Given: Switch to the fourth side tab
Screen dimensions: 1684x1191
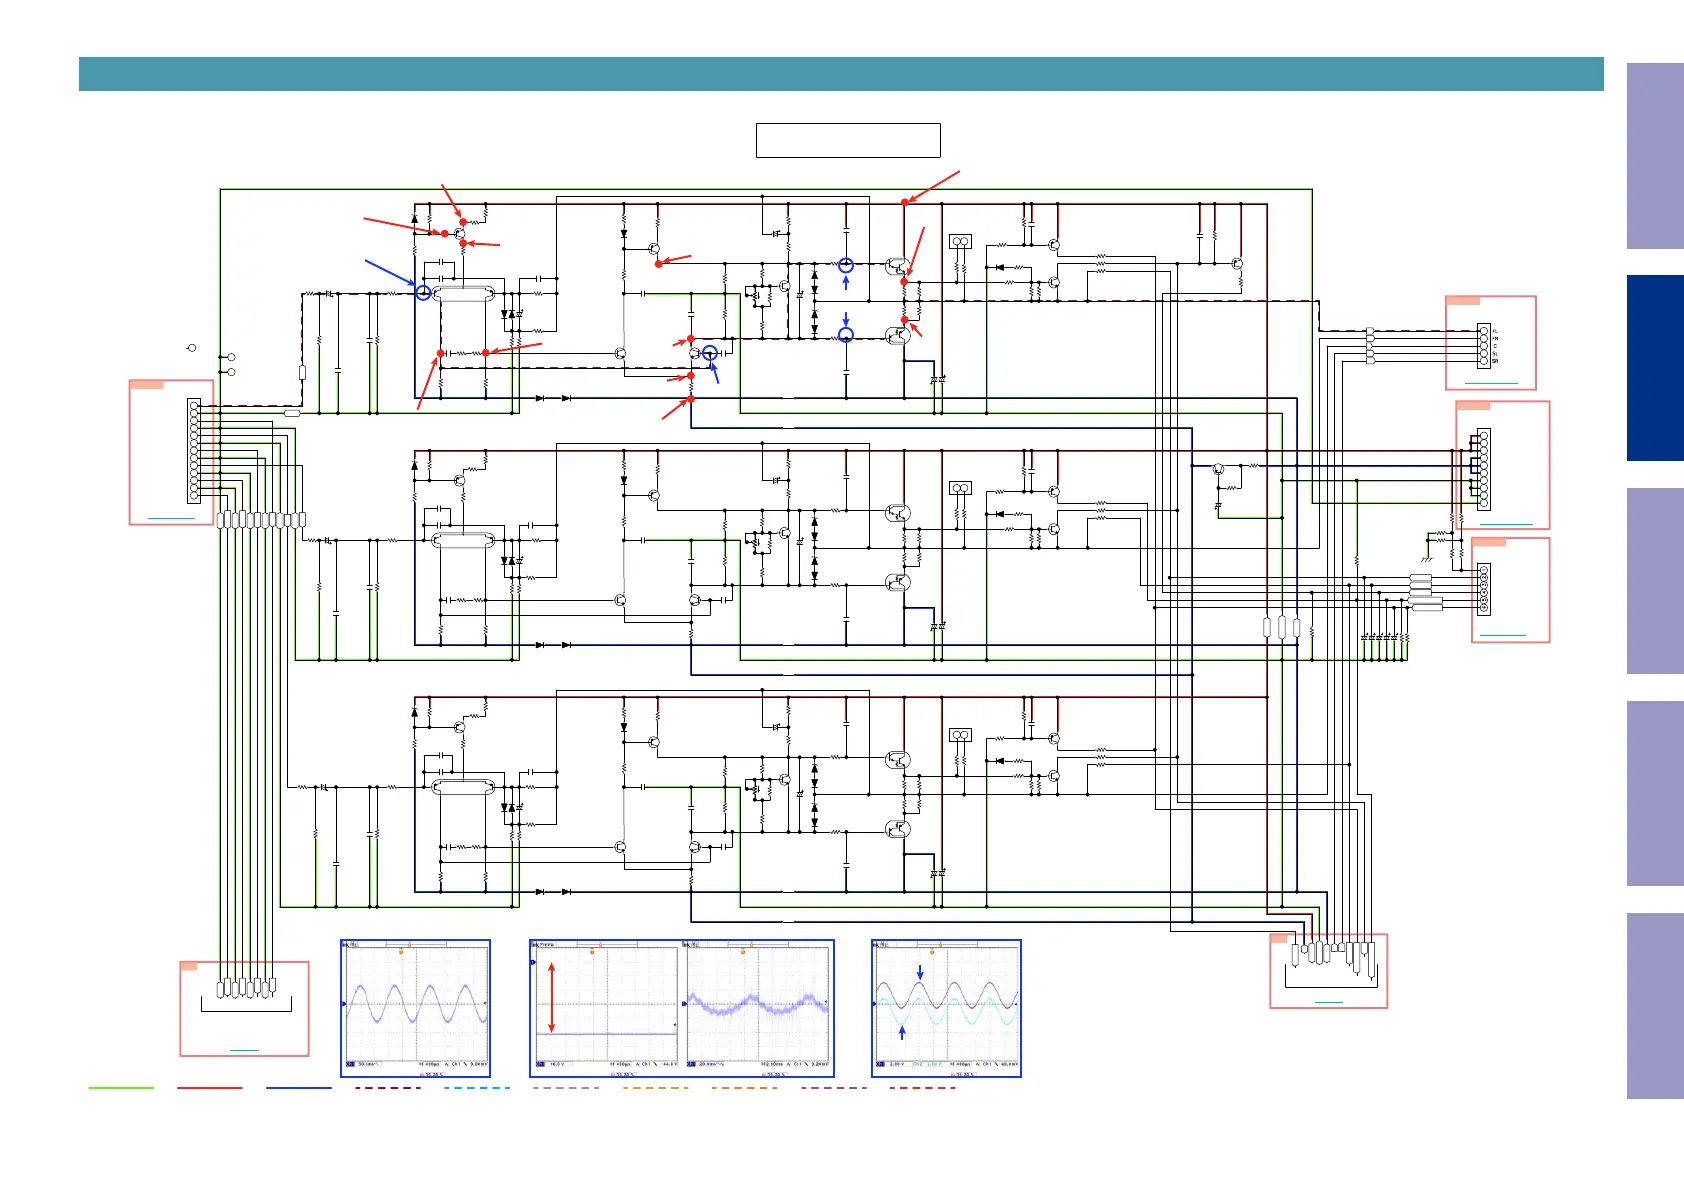Looking at the screenshot, I should 1655,793.
